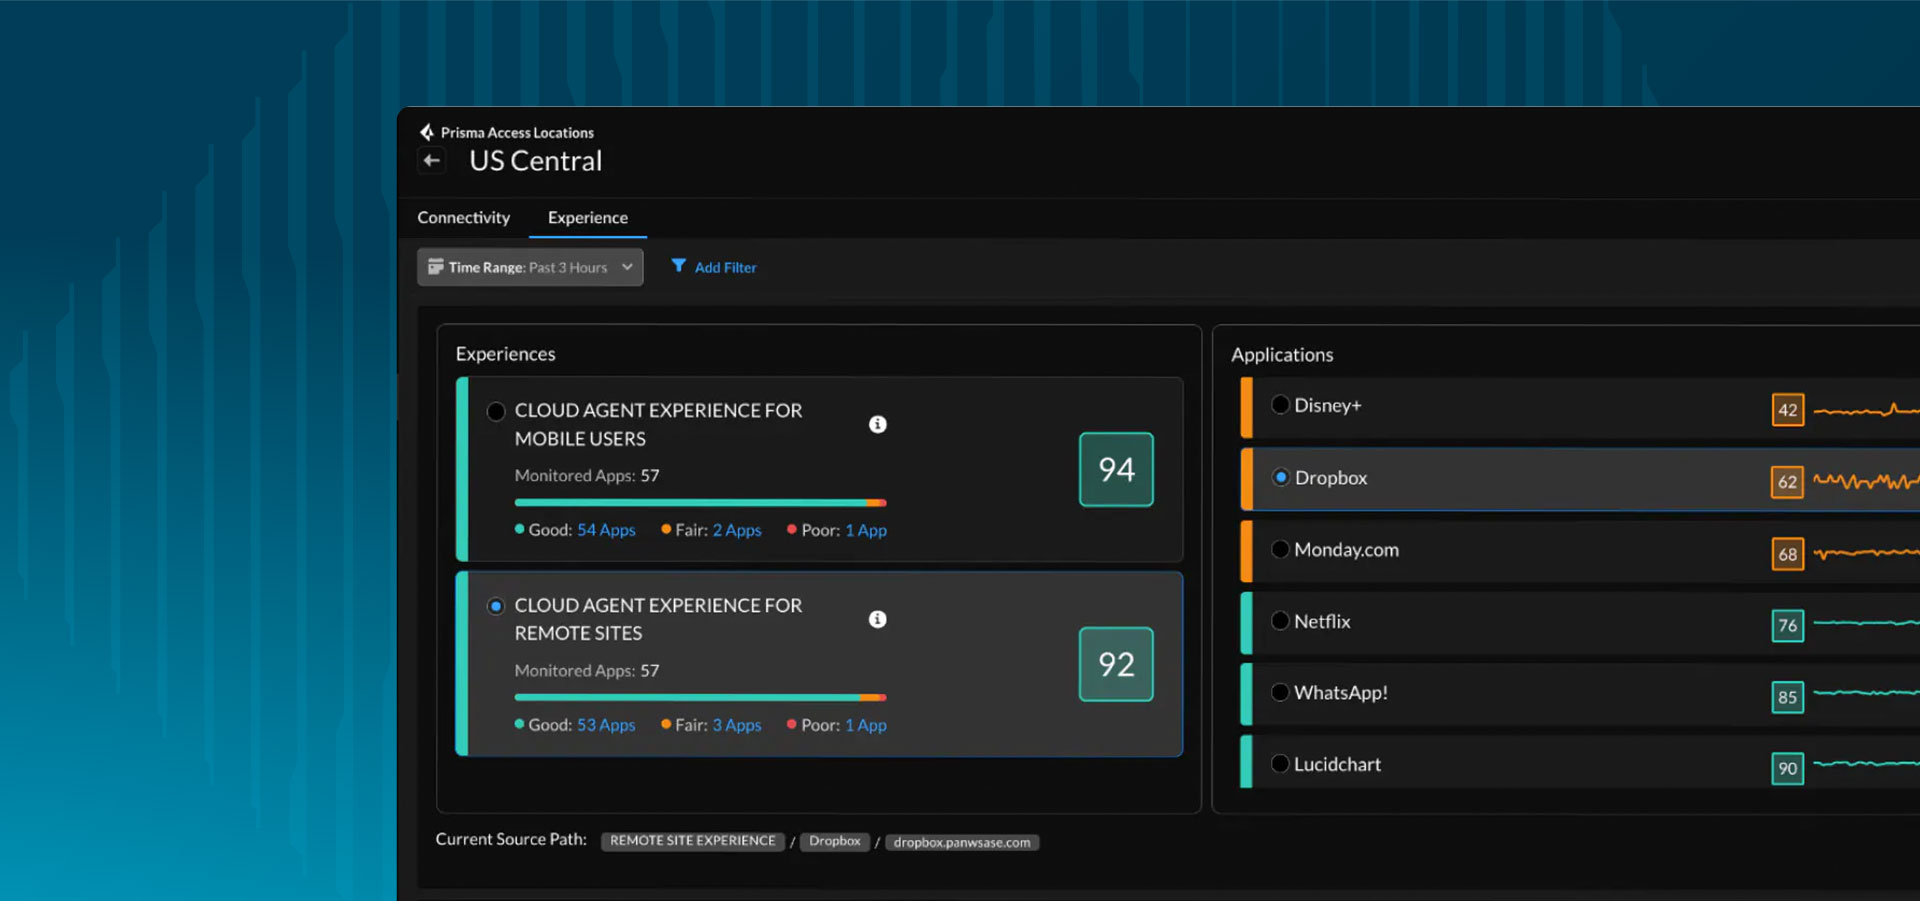The width and height of the screenshot is (1920, 901).
Task: Click the Add Filter link
Action: pos(724,267)
